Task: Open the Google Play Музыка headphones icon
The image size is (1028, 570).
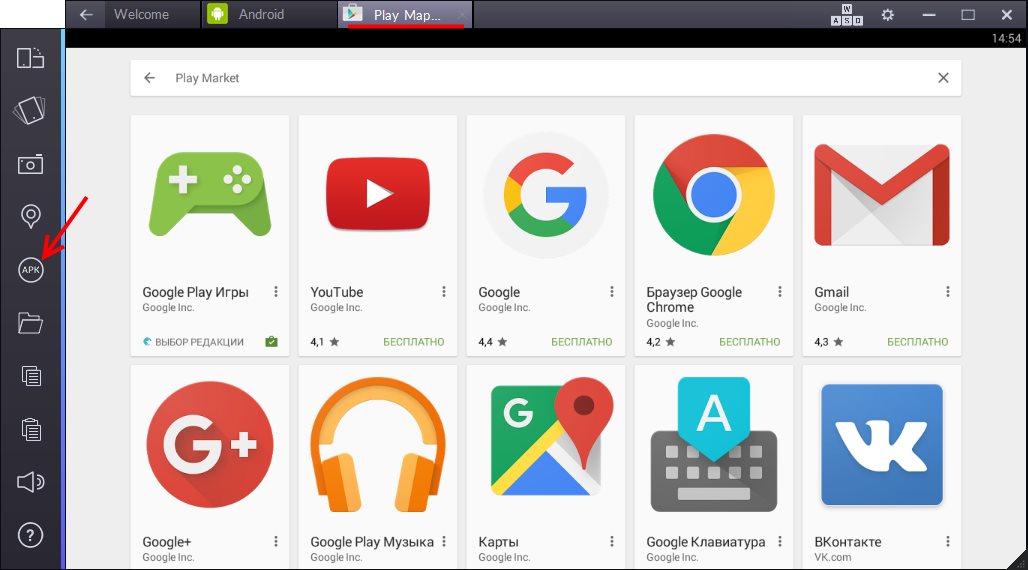Action: click(x=378, y=445)
